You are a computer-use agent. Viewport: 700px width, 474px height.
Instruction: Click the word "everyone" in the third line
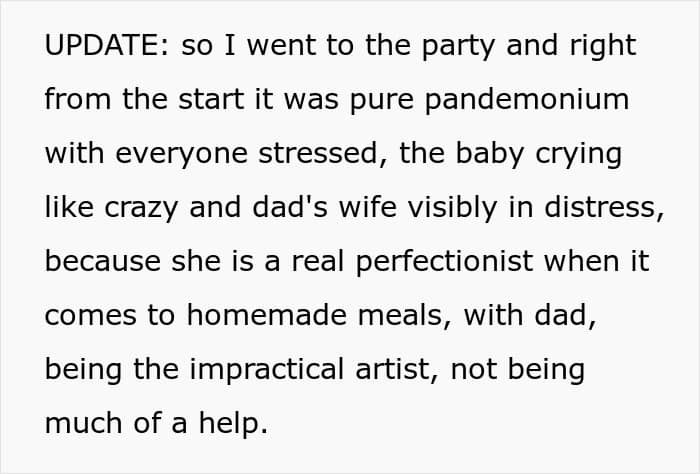pyautogui.click(x=181, y=155)
